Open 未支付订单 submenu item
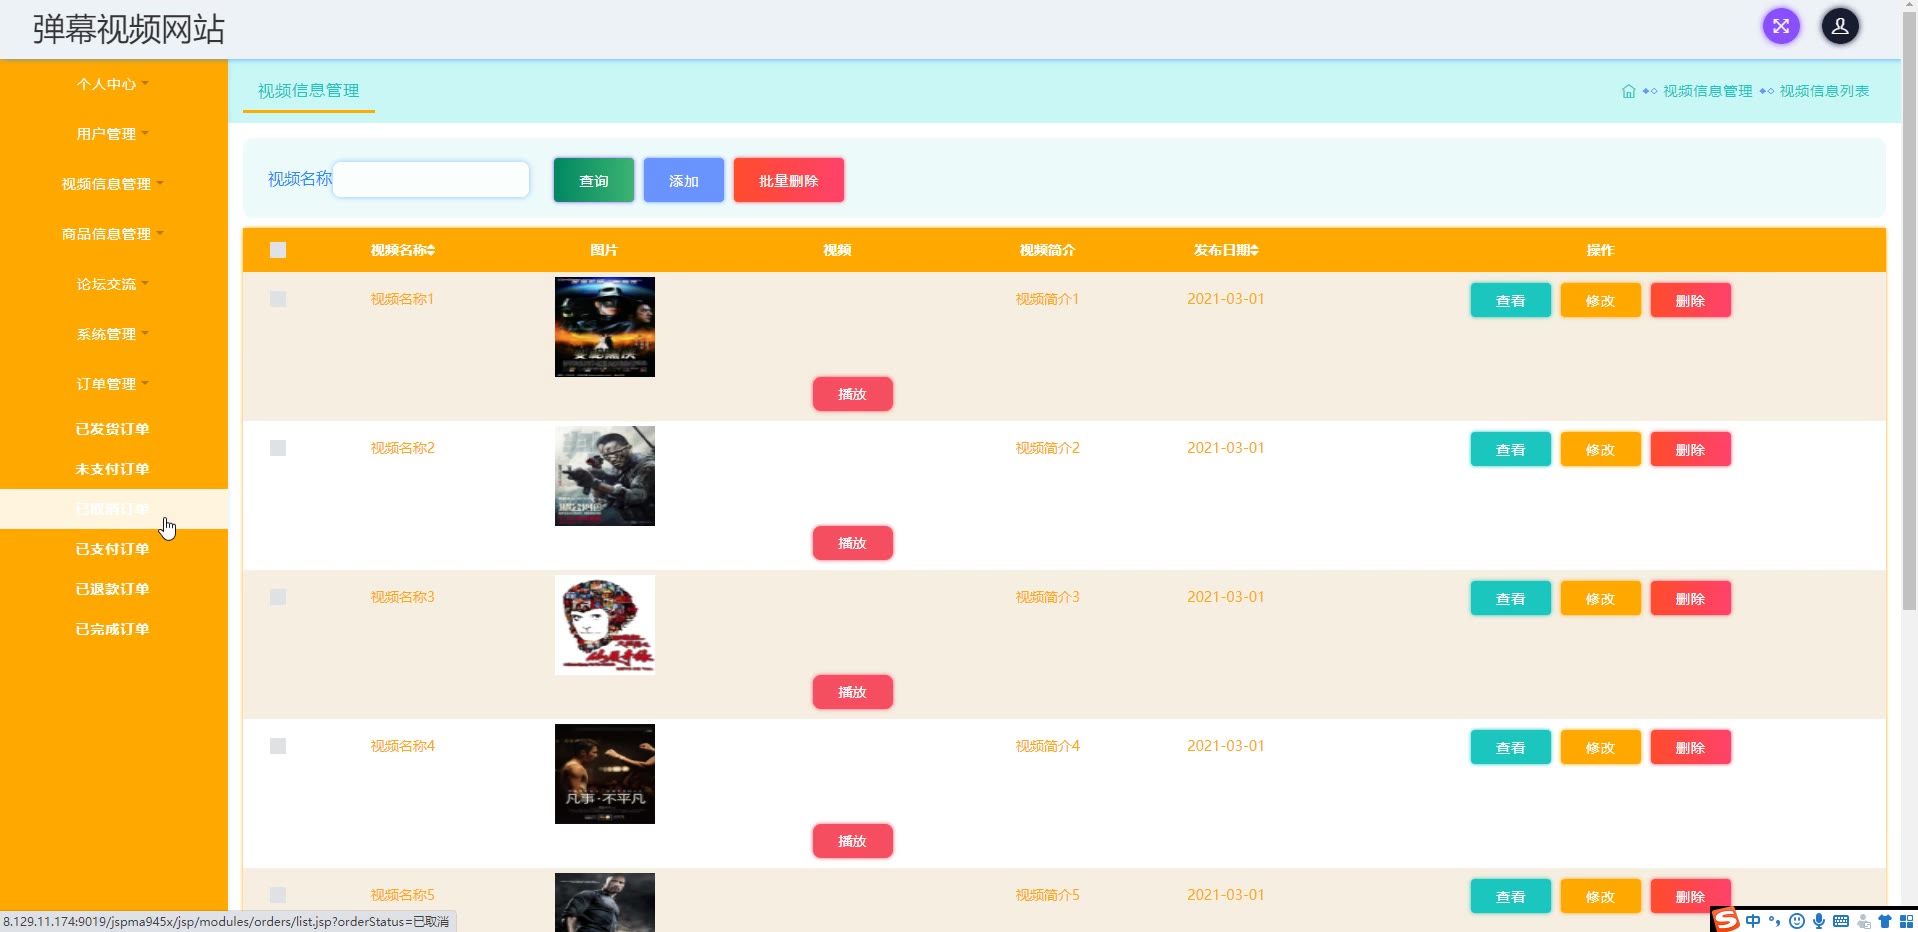The image size is (1918, 932). pyautogui.click(x=113, y=469)
